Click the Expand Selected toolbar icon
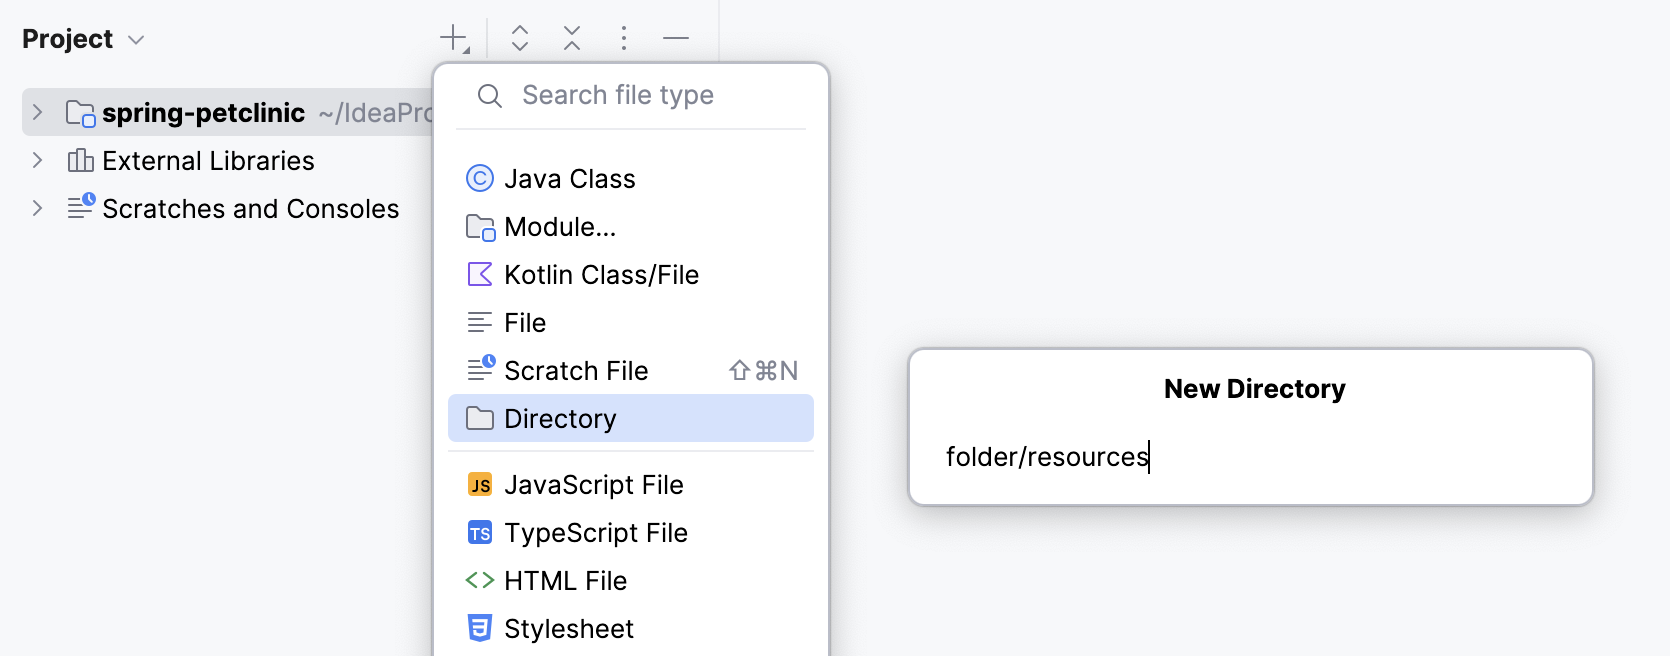Image resolution: width=1670 pixels, height=656 pixels. pos(520,39)
